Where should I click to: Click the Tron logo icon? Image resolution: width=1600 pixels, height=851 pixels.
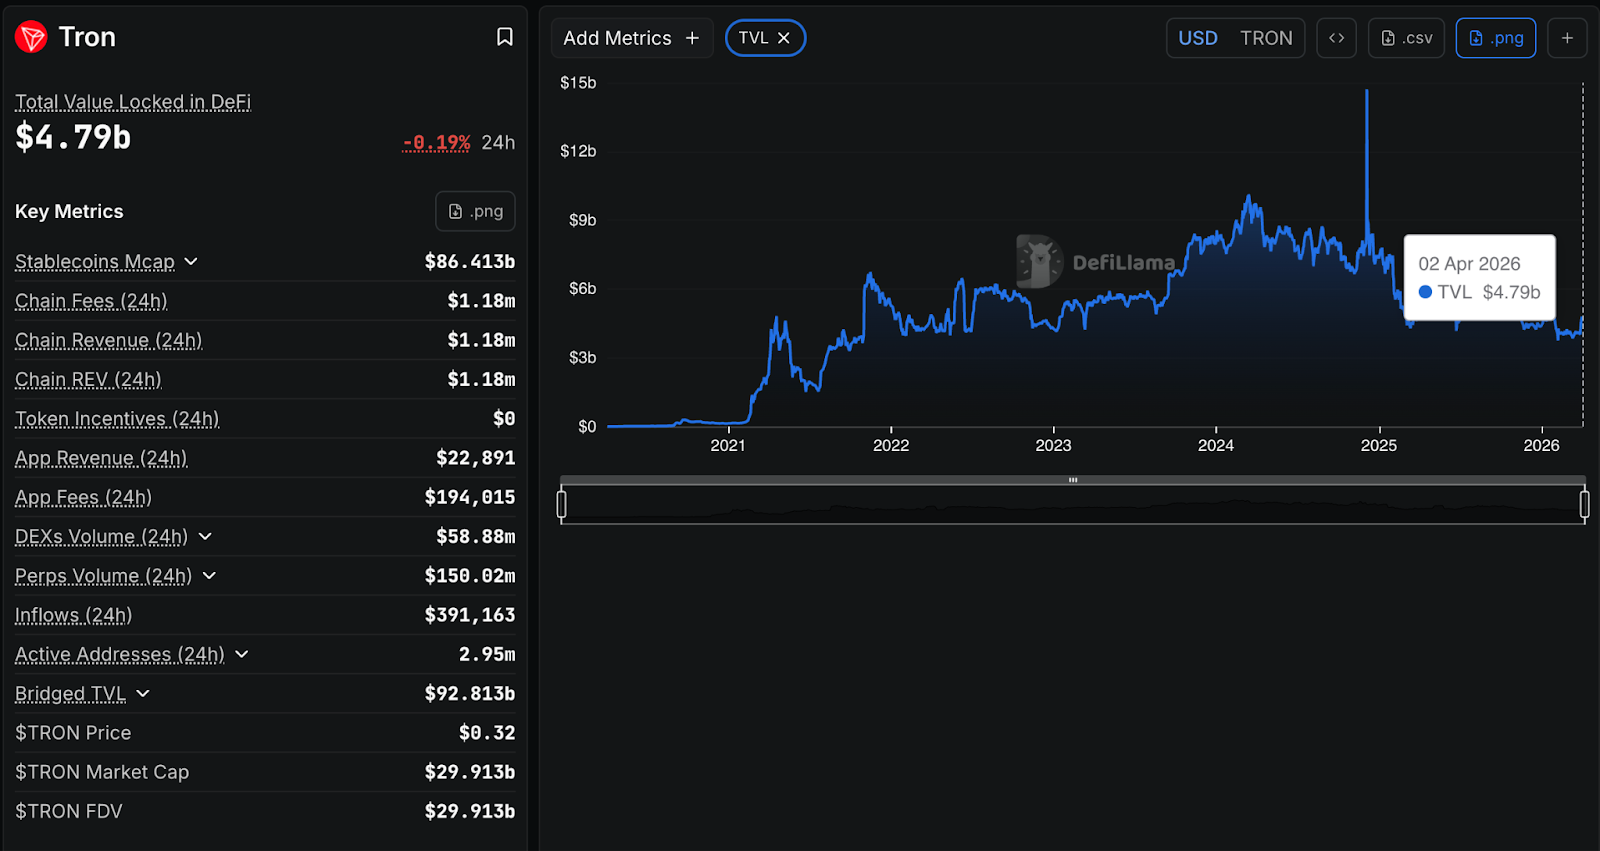tap(31, 37)
